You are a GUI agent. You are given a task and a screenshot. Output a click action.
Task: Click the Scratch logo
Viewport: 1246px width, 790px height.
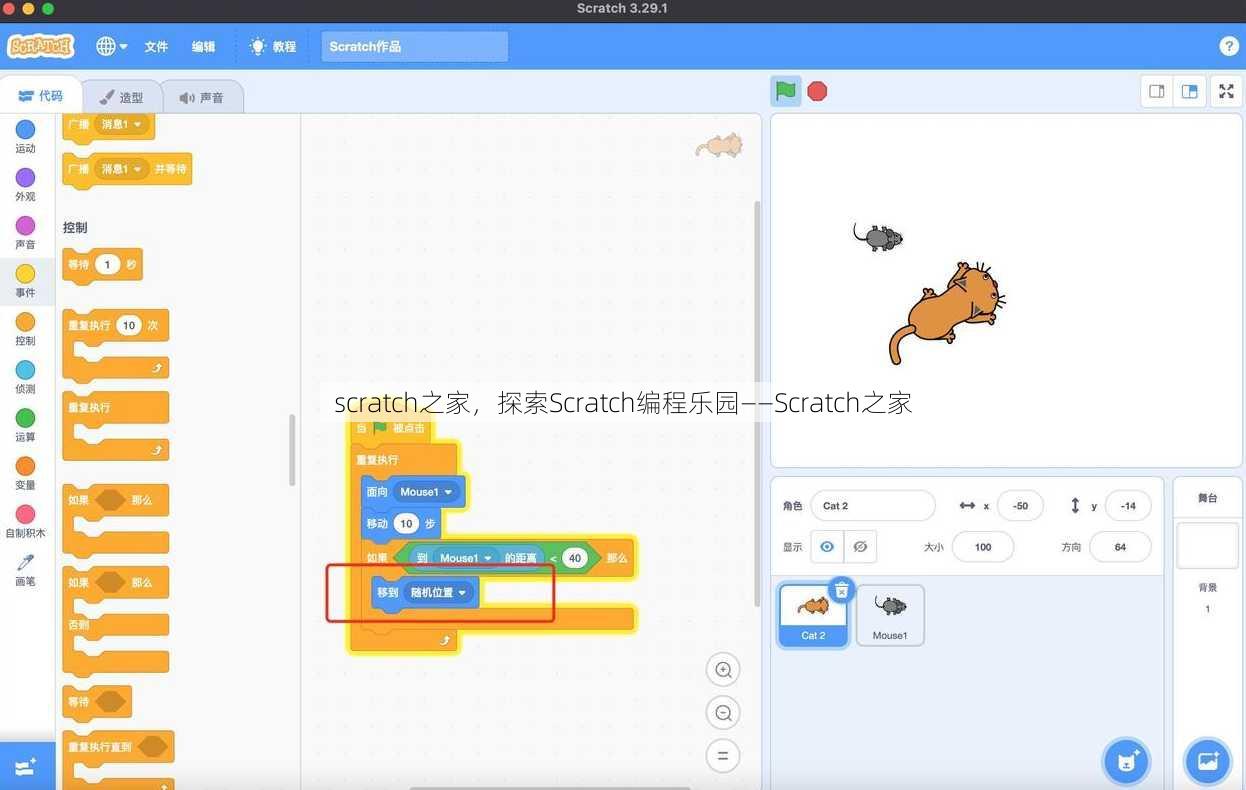(41, 46)
